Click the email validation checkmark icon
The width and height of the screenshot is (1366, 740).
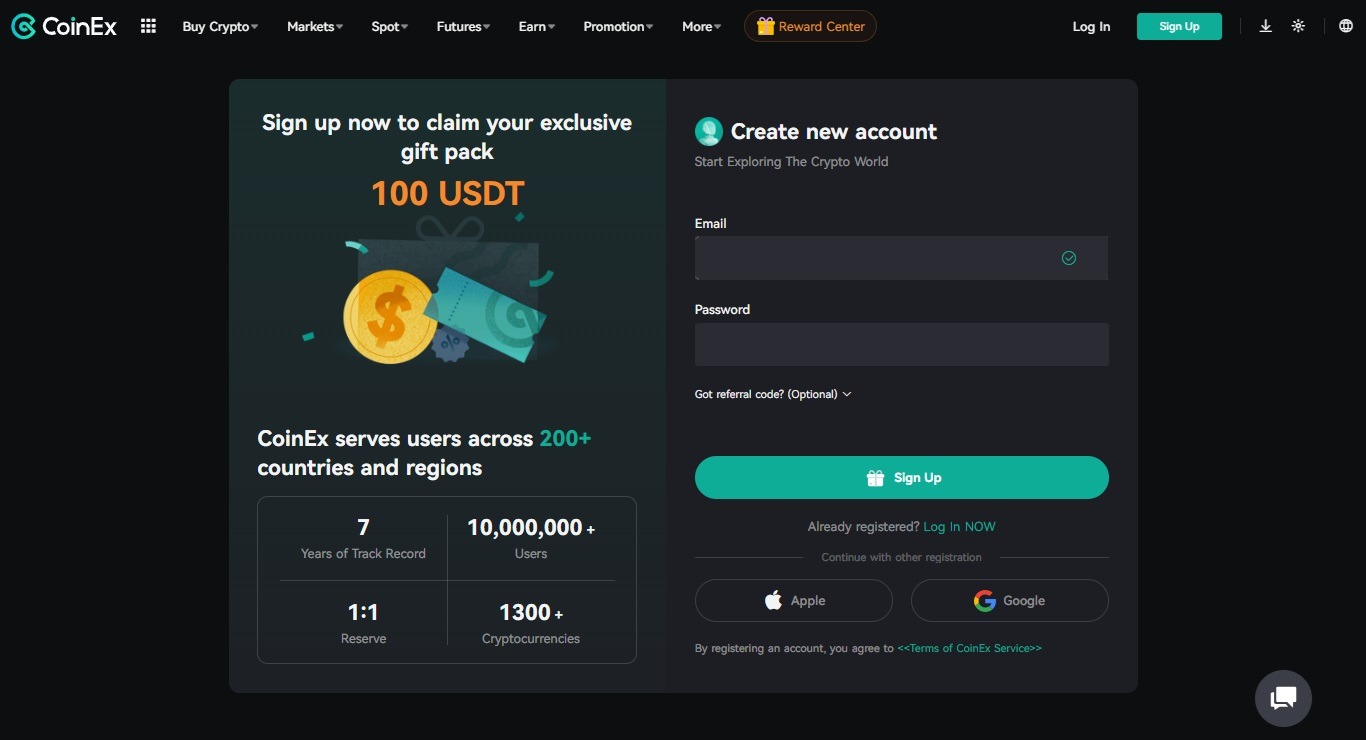[x=1069, y=258]
